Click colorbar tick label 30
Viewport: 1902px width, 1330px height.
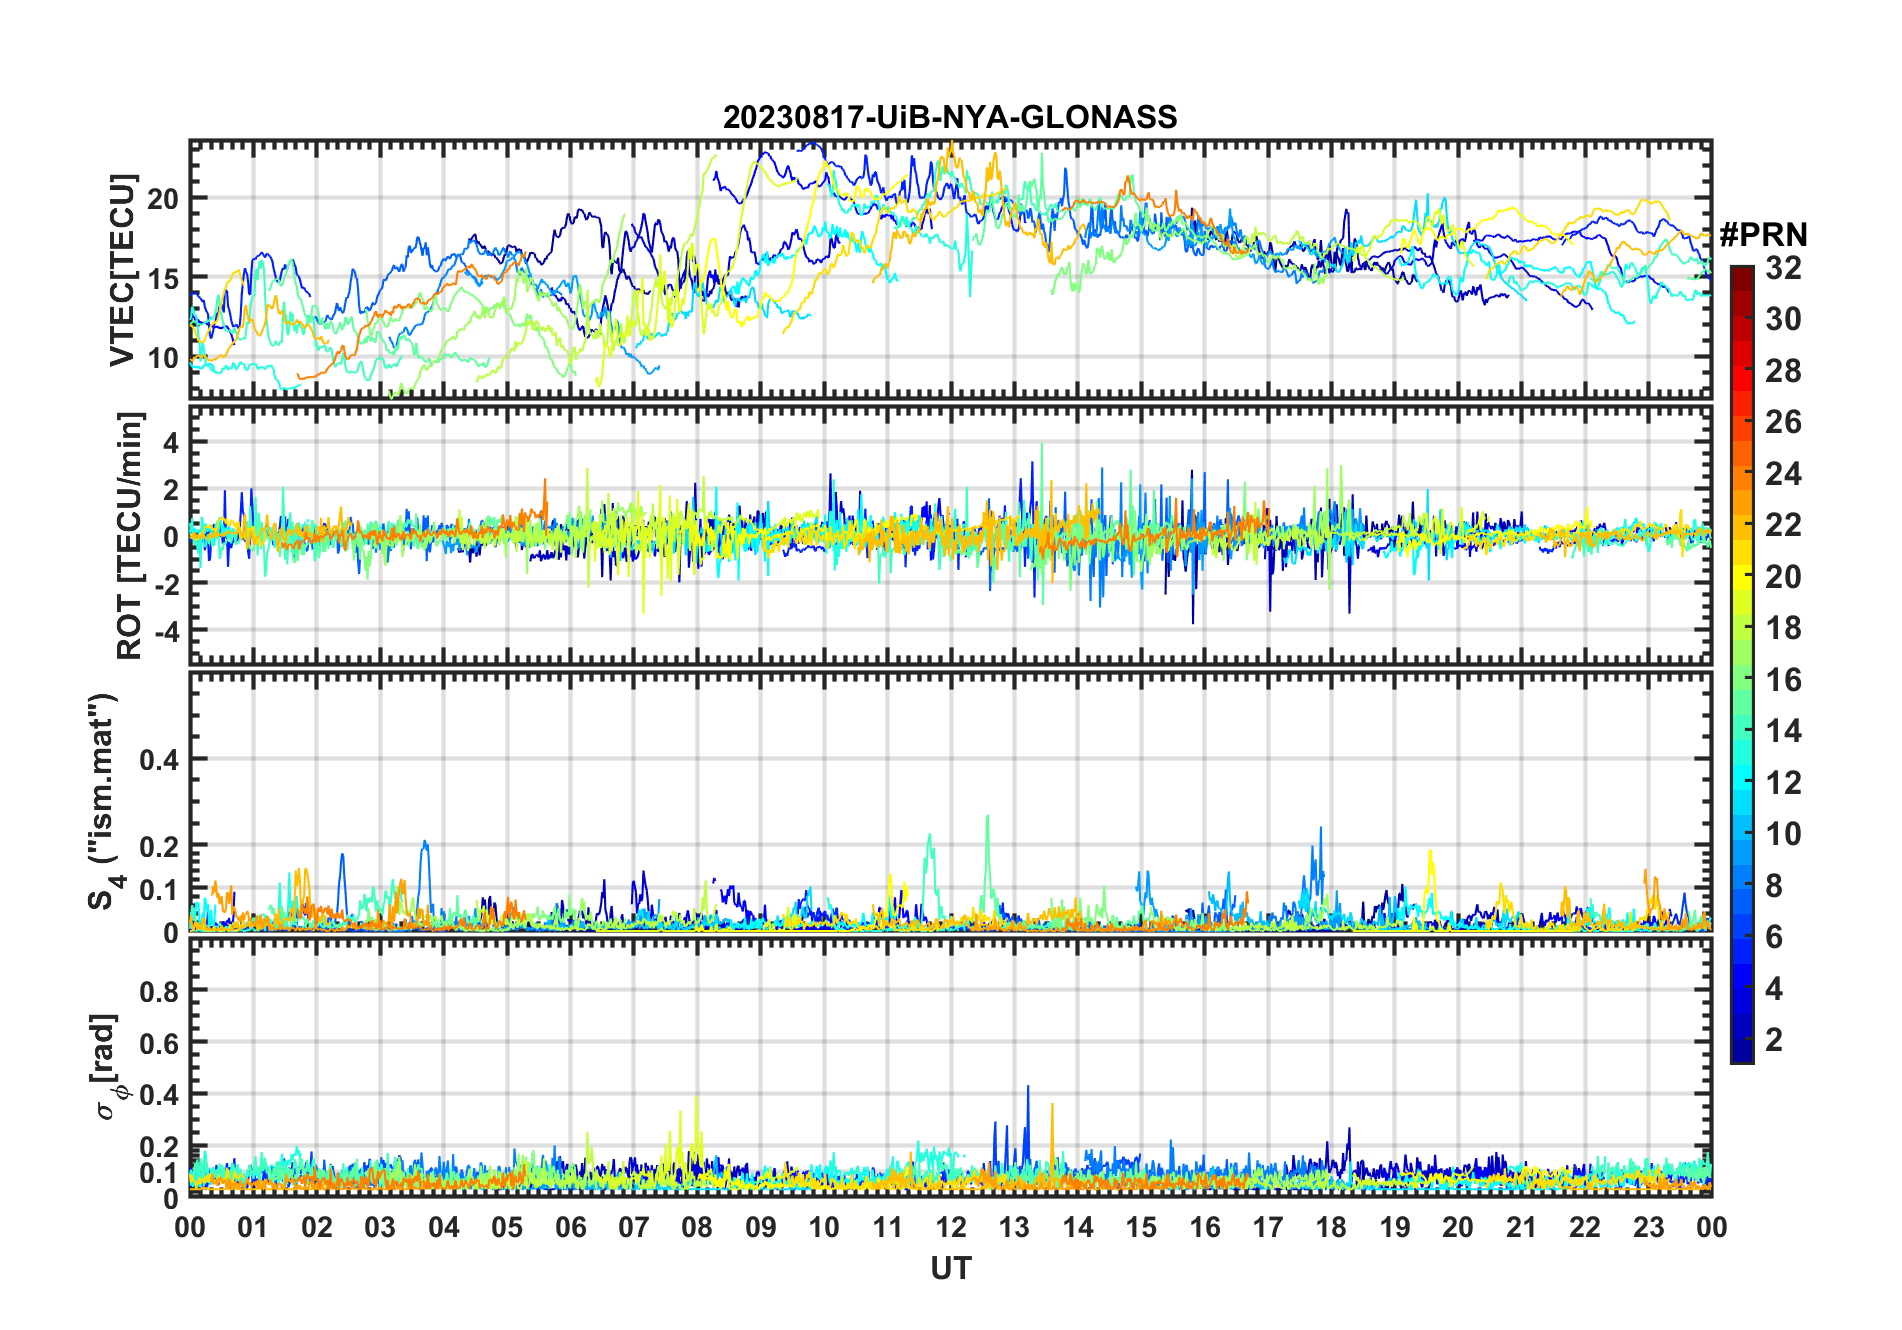[x=1783, y=319]
